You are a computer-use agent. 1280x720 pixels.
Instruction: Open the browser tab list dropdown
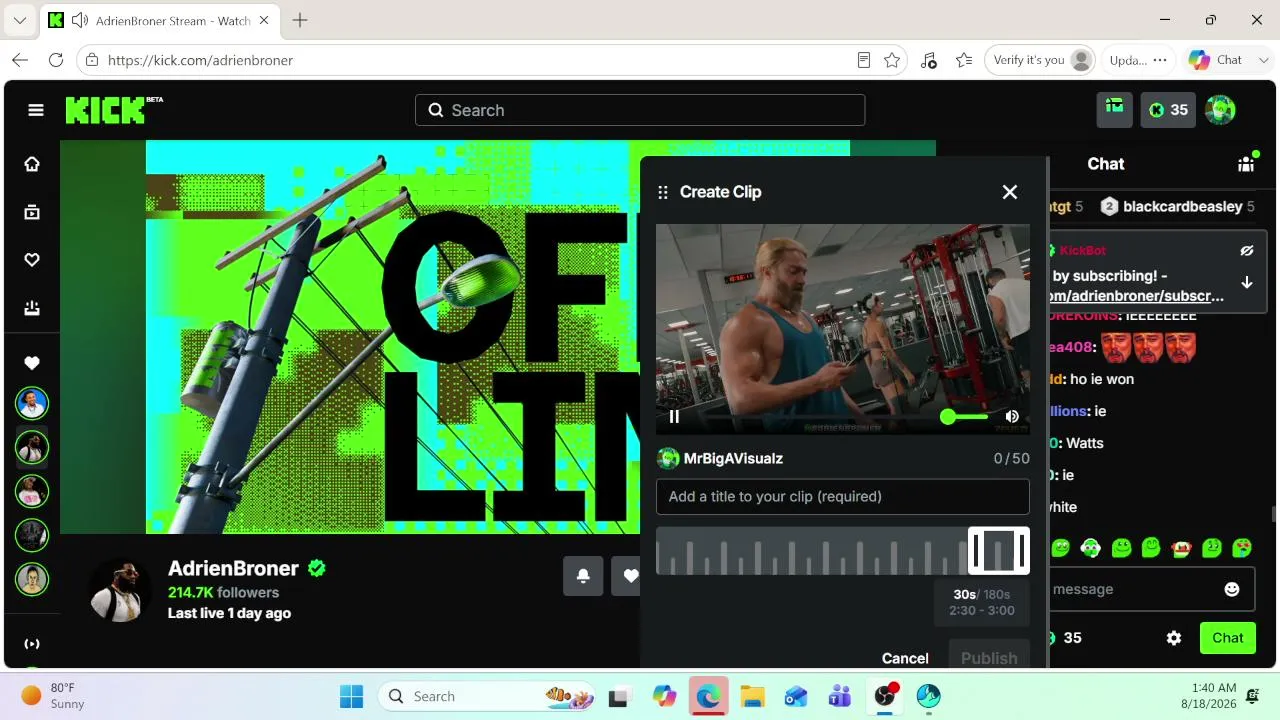[x=19, y=20]
